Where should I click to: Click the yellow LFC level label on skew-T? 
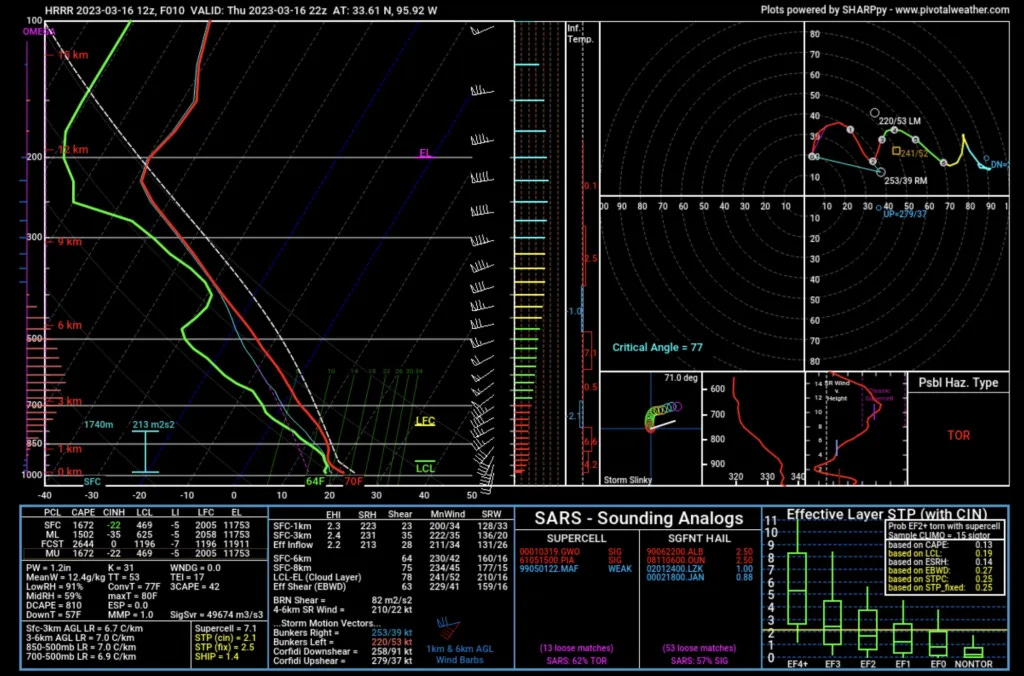tap(425, 421)
